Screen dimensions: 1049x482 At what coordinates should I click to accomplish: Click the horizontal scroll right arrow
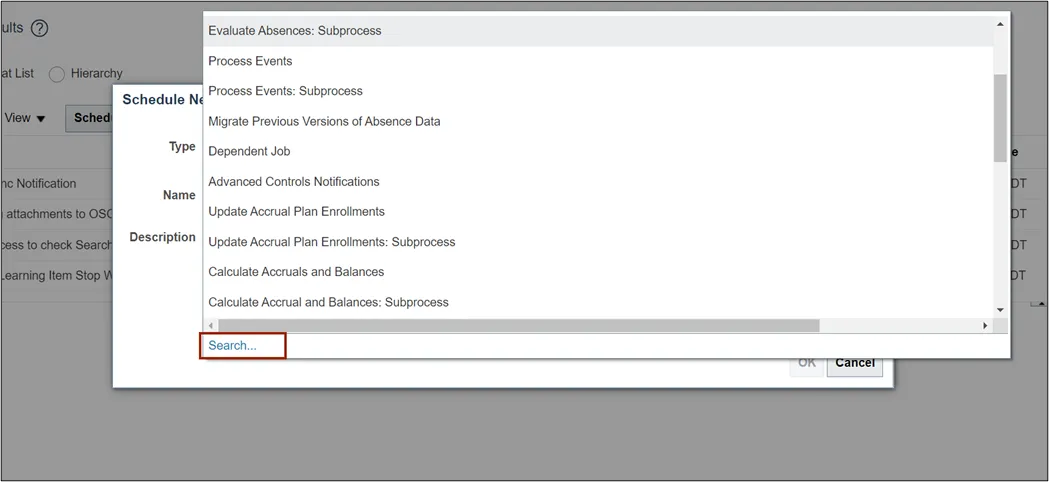tap(985, 326)
